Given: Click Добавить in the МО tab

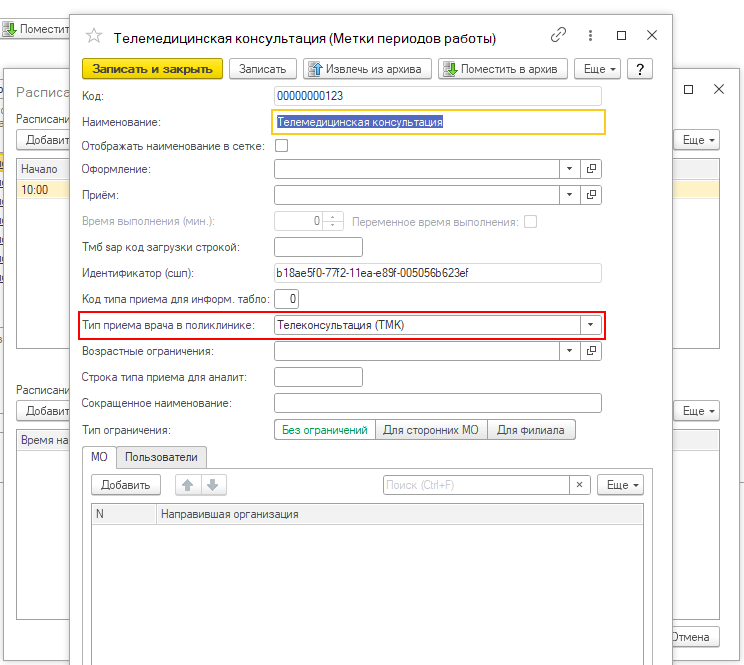Looking at the screenshot, I should tap(126, 485).
